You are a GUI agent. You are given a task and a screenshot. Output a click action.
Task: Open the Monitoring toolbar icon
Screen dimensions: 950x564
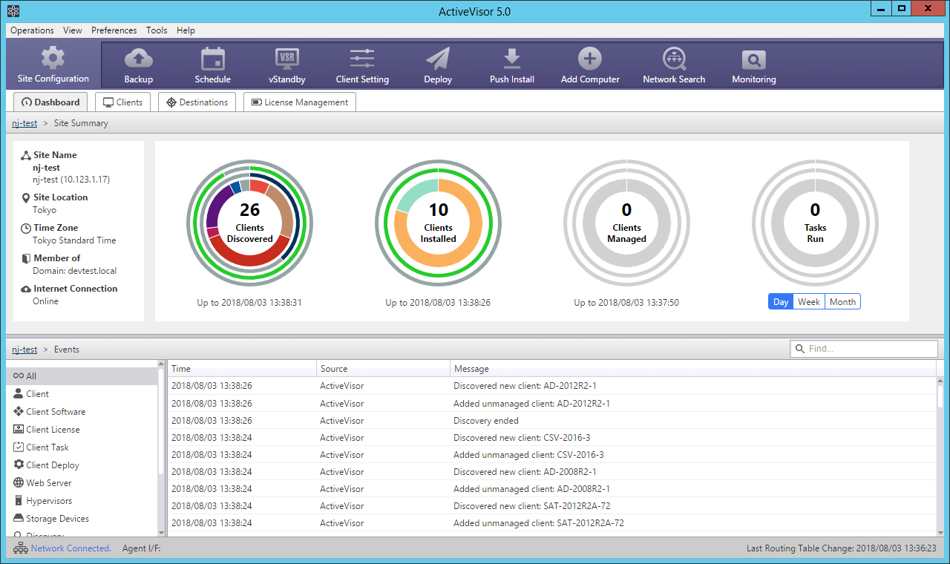pyautogui.click(x=754, y=59)
